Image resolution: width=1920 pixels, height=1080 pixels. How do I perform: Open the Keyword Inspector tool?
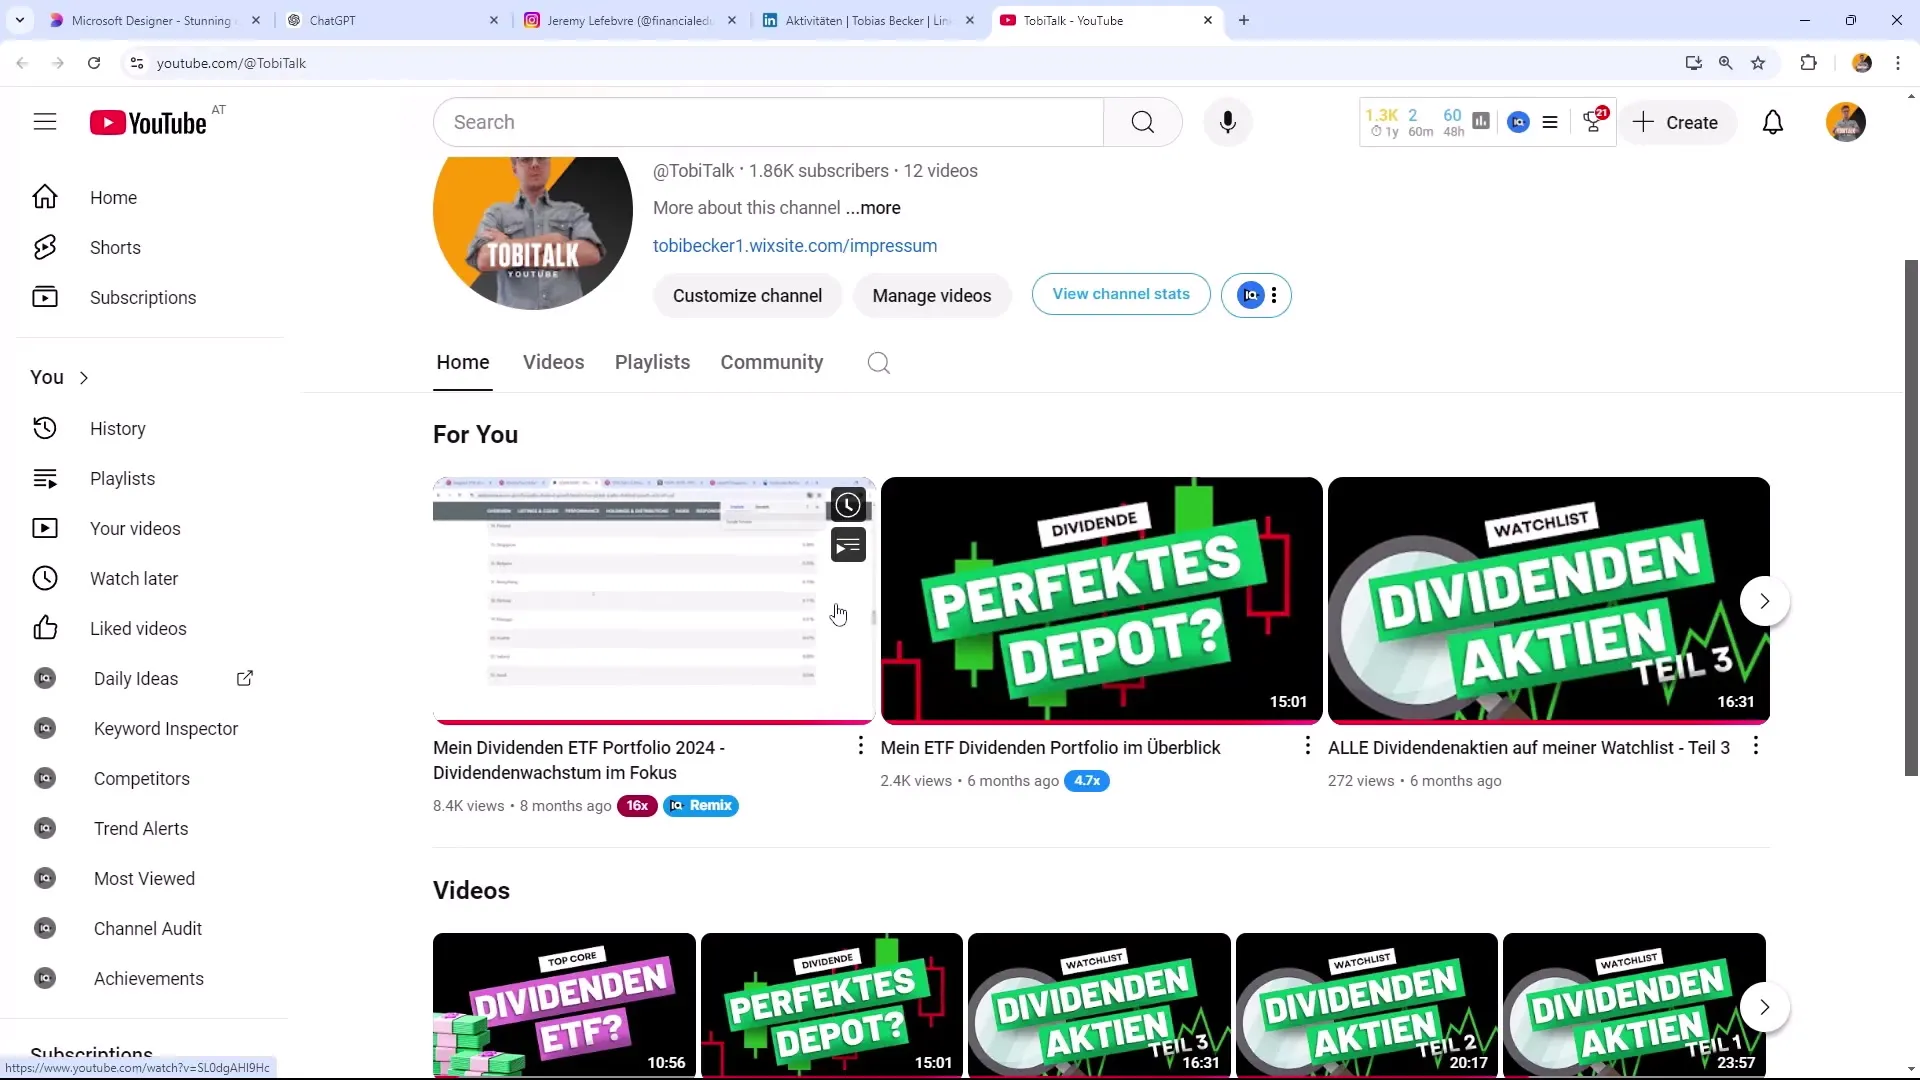pyautogui.click(x=165, y=728)
